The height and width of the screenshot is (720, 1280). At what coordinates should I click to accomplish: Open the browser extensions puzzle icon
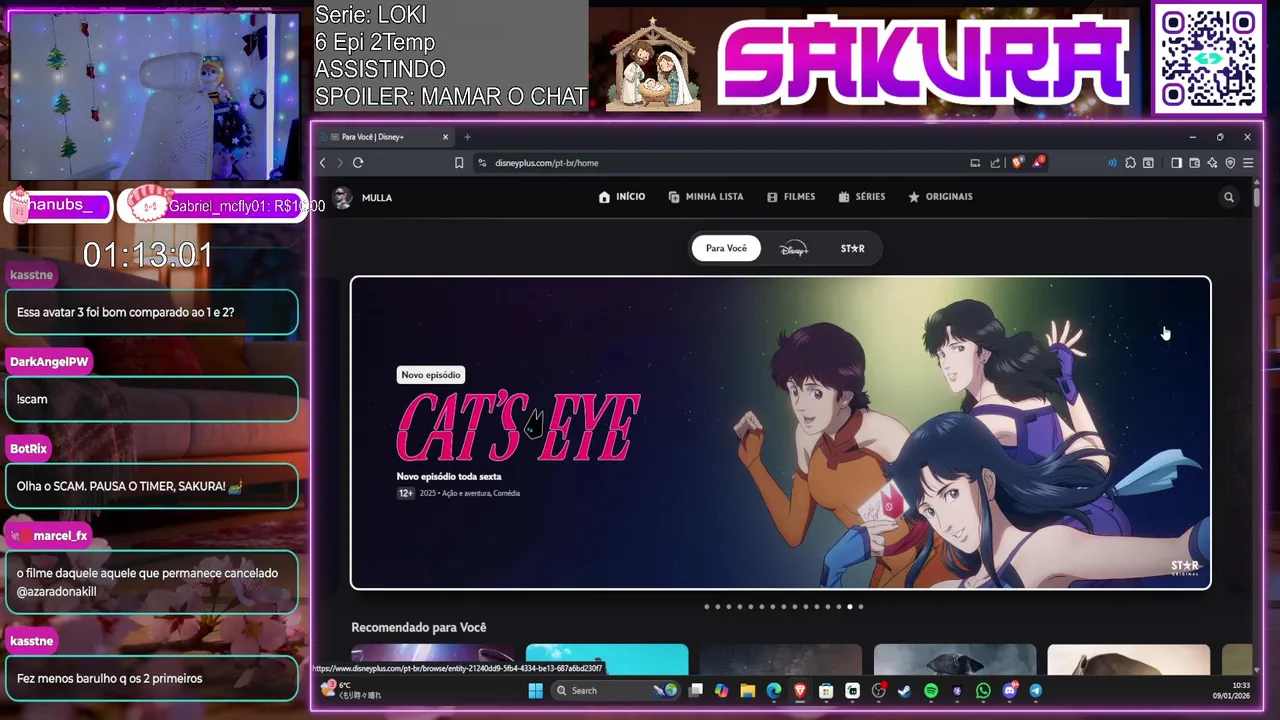pyautogui.click(x=1130, y=163)
